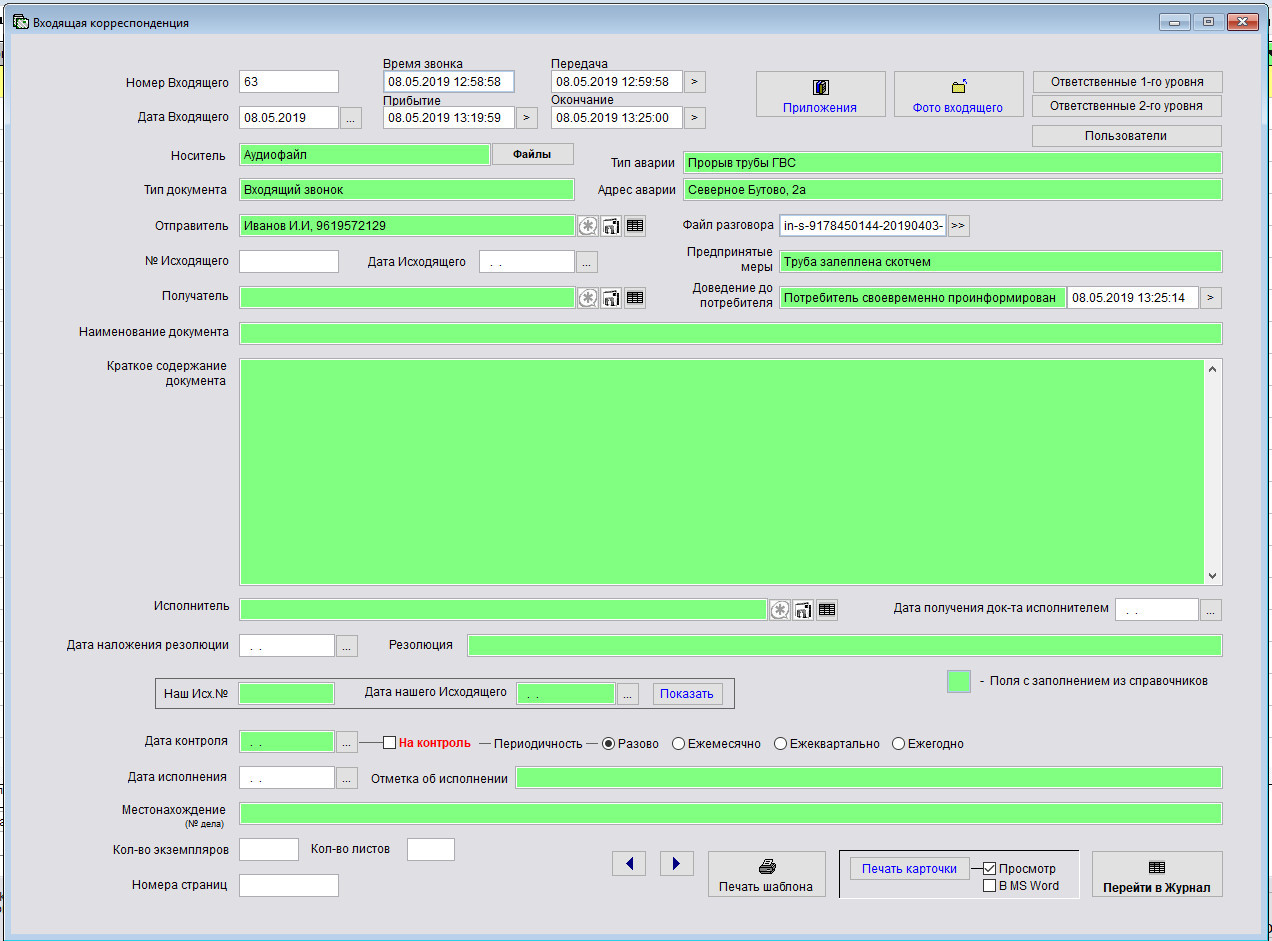The width and height of the screenshot is (1272, 941).
Task: Go to next record with right arrow
Action: click(677, 864)
